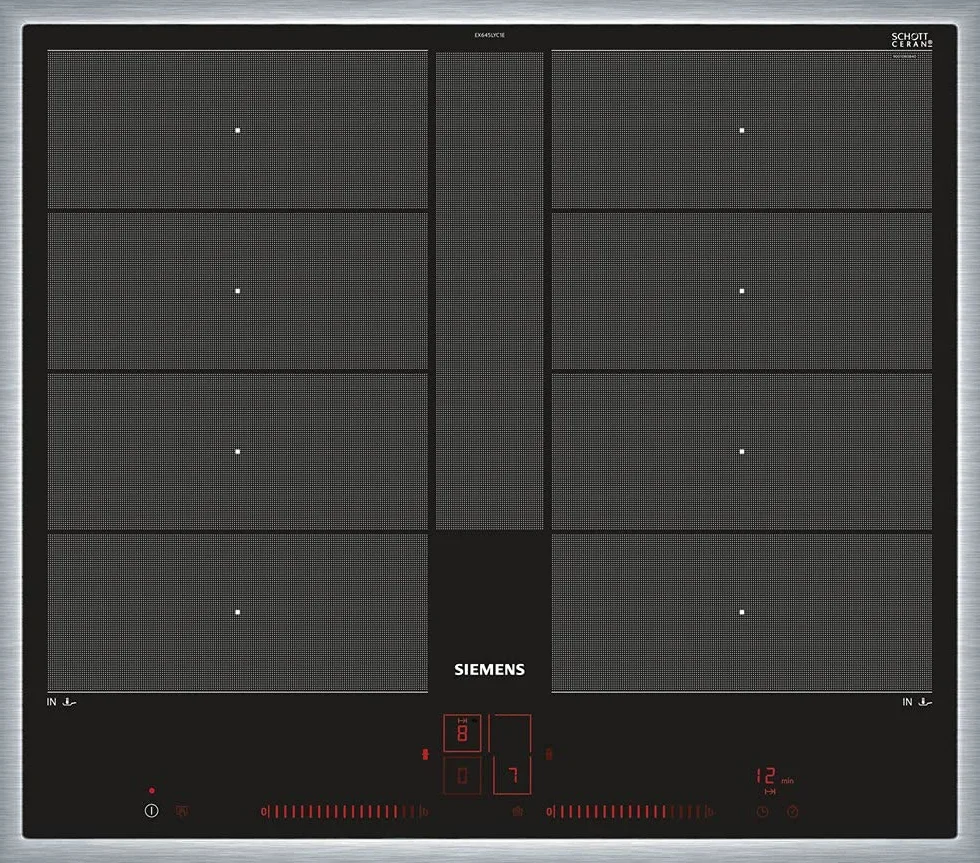The height and width of the screenshot is (863, 980).
Task: Tap the stopwatch icon at far right
Action: point(792,812)
